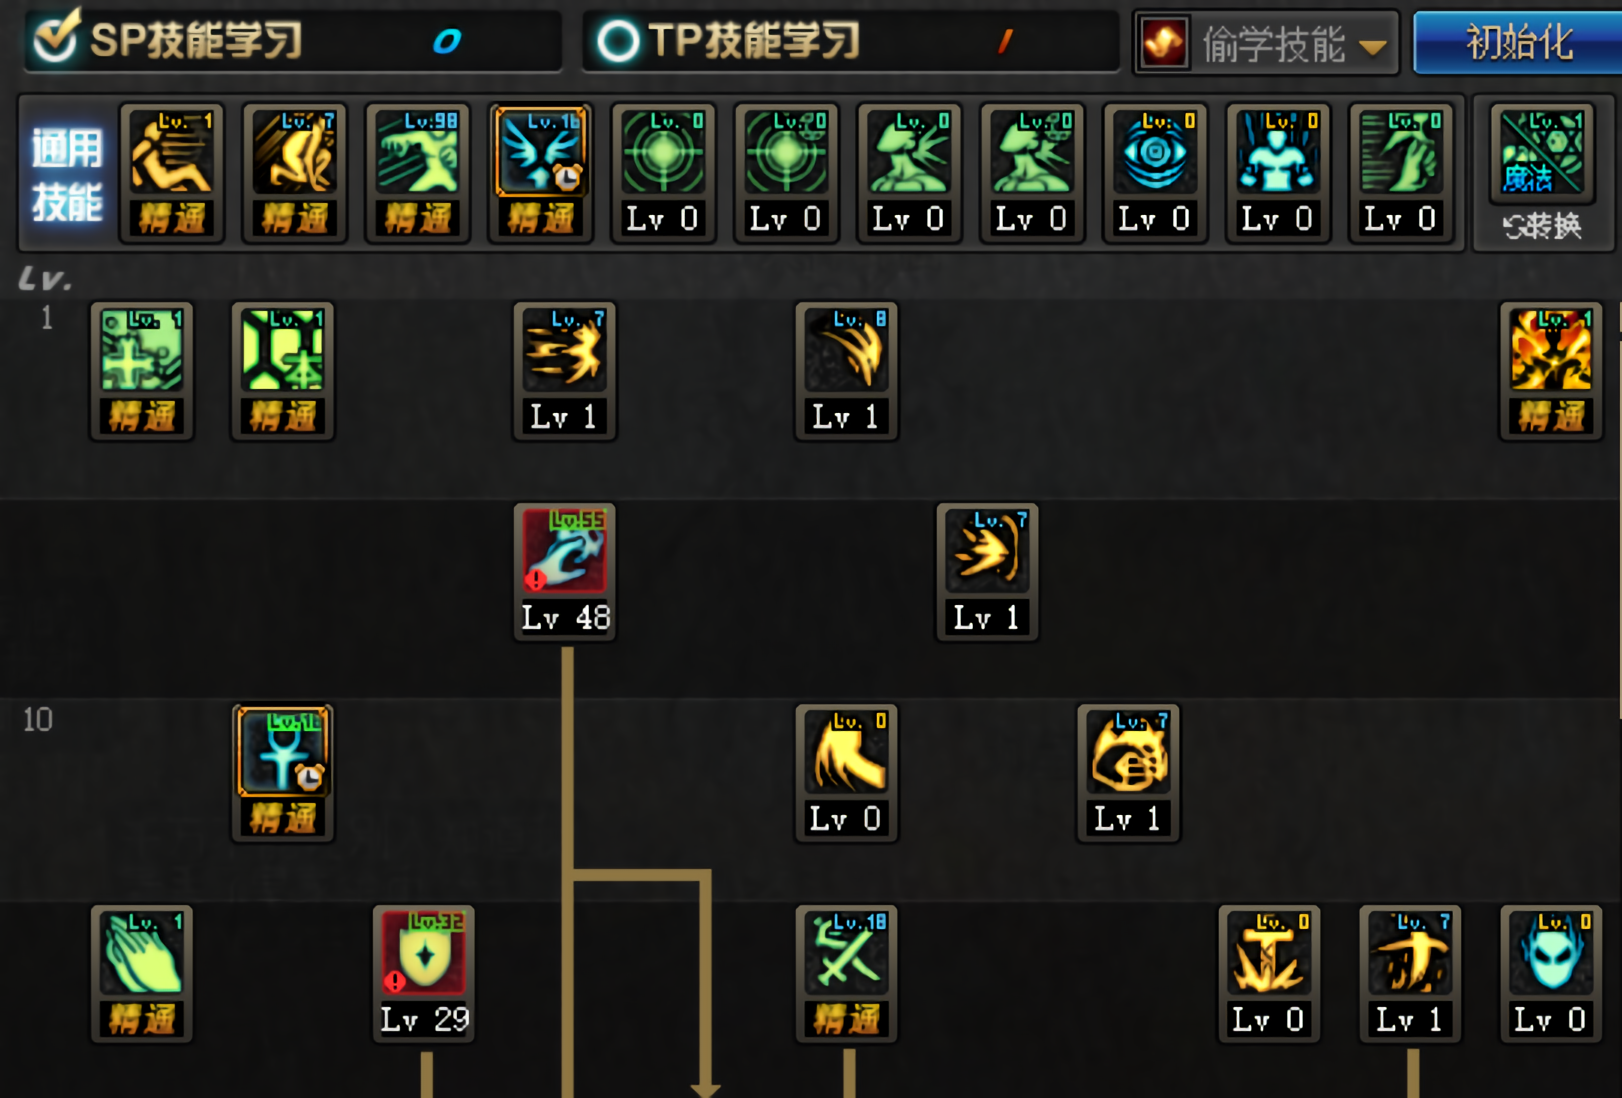Select the TP技能学习 radio option

[x=618, y=41]
